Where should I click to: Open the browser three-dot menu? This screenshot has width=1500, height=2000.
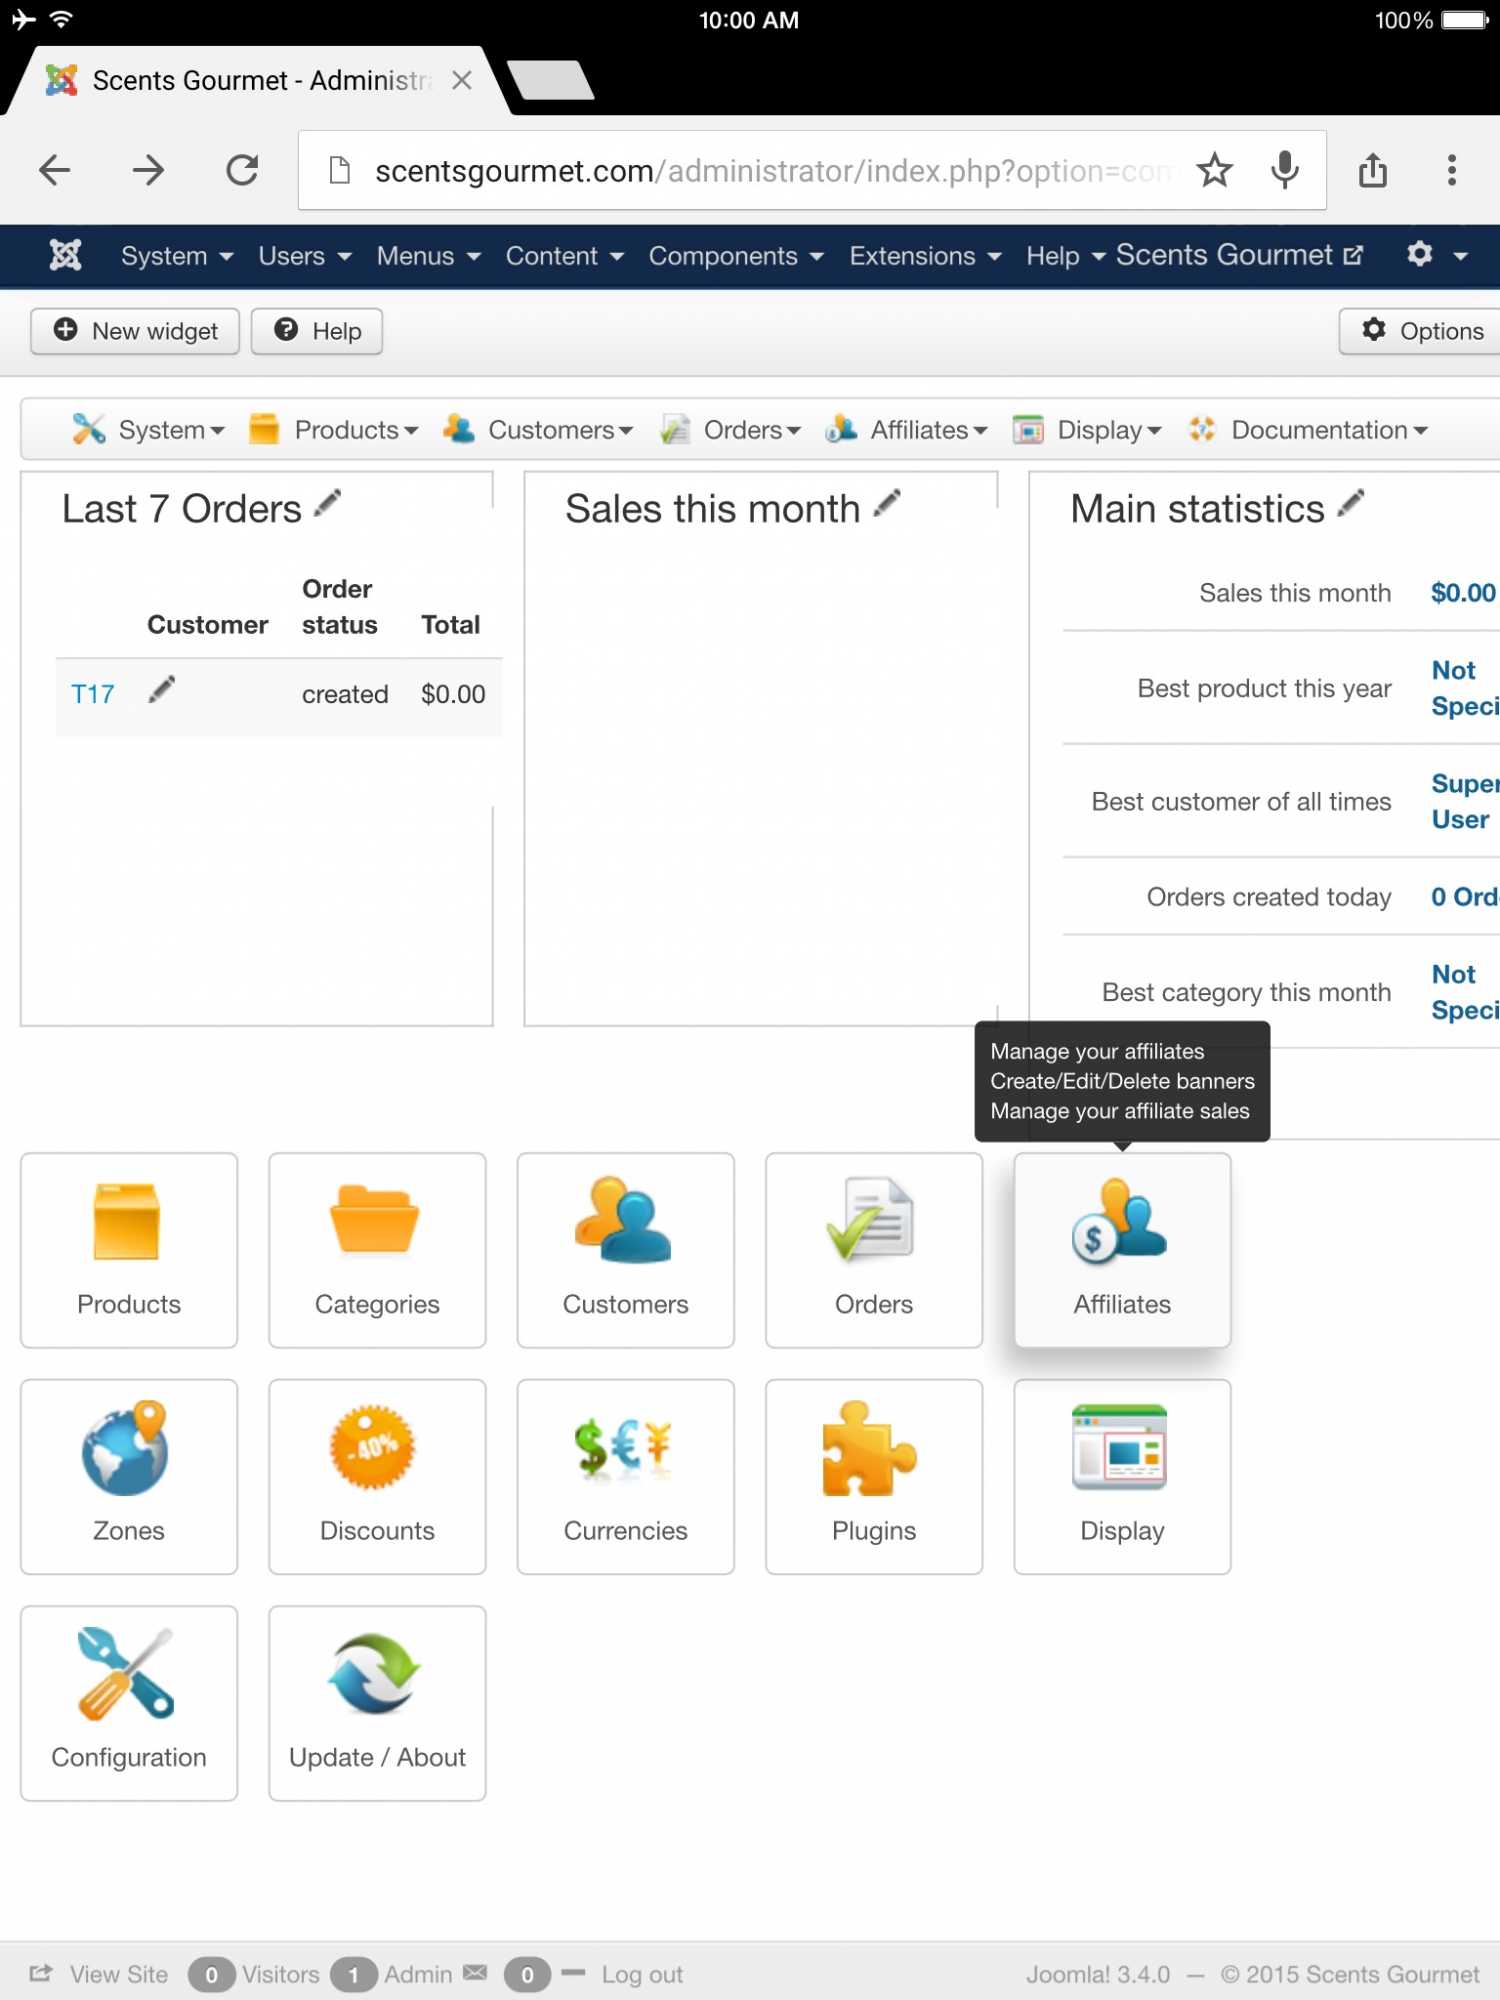click(1452, 170)
